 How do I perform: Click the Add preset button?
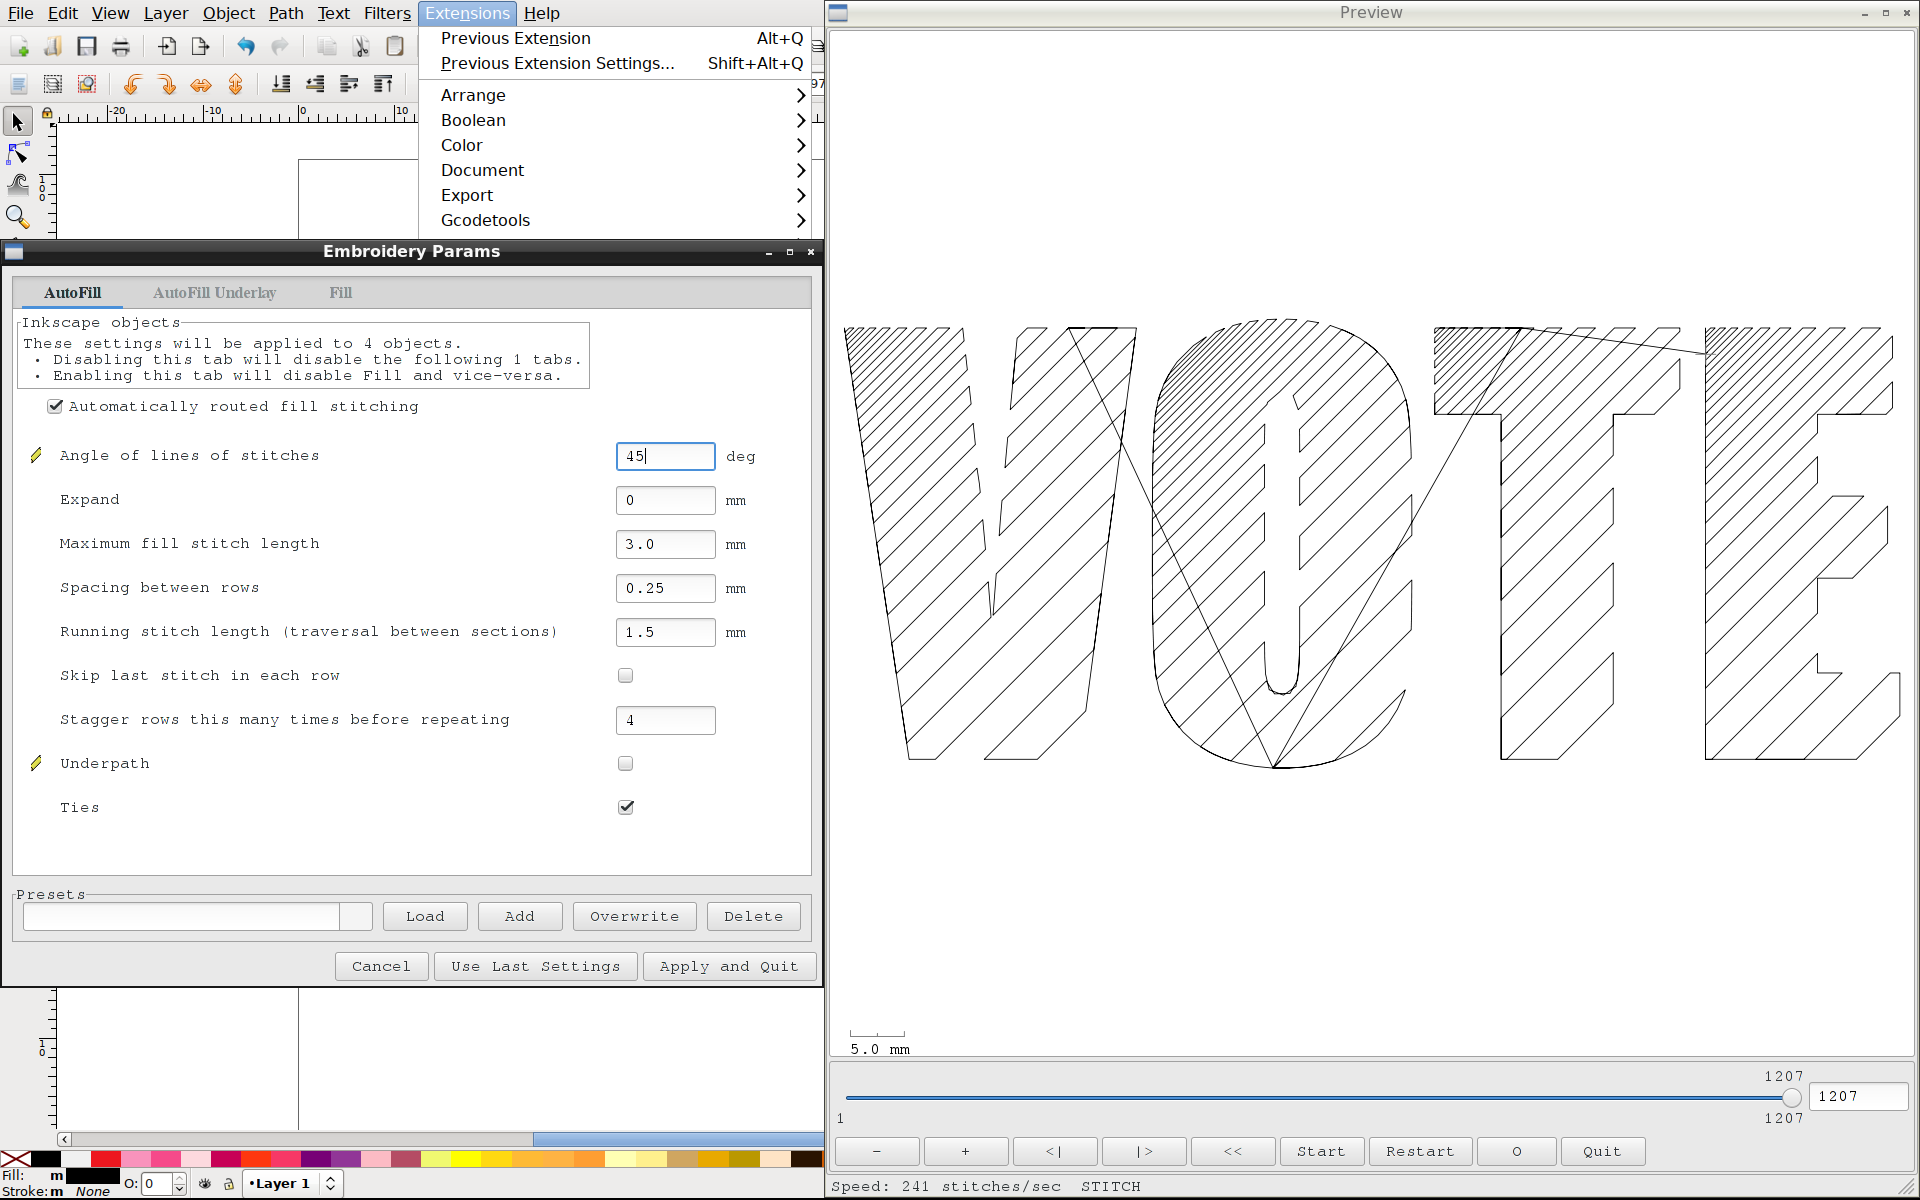point(520,916)
